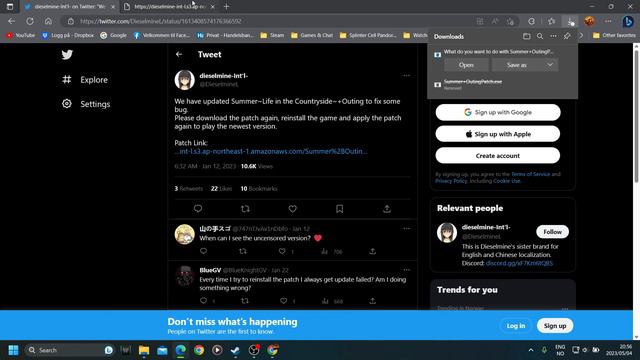Refresh the current page
Viewport: 640px width, 360px height.
pyautogui.click(x=30, y=21)
